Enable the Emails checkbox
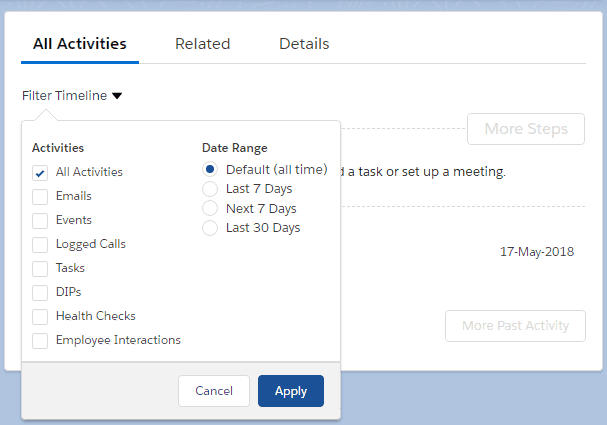Image resolution: width=607 pixels, height=425 pixels. coord(40,196)
